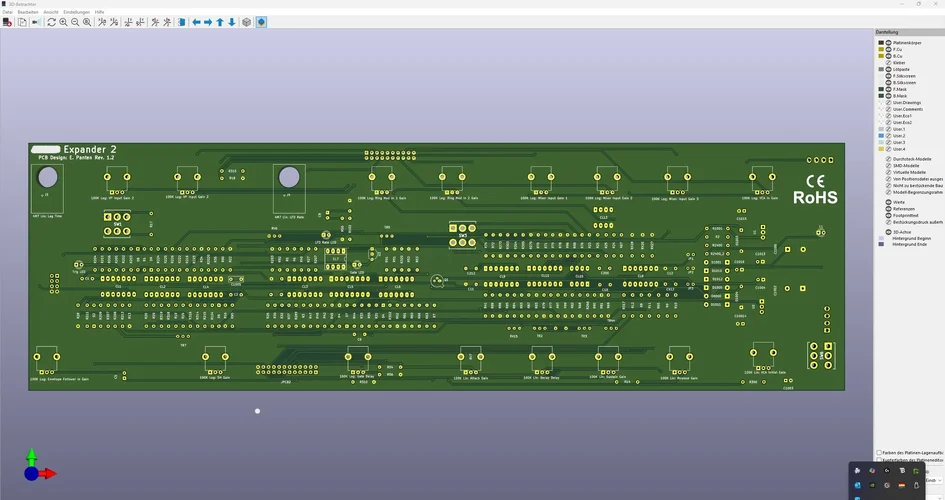The height and width of the screenshot is (500, 945).
Task: Open the Bearbeiten menu
Action: click(28, 12)
